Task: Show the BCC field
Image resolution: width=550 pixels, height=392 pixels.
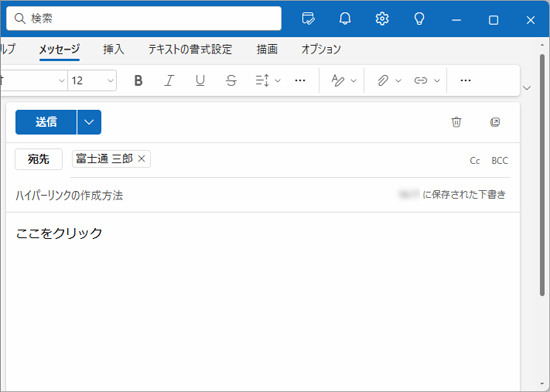Action: pyautogui.click(x=499, y=161)
